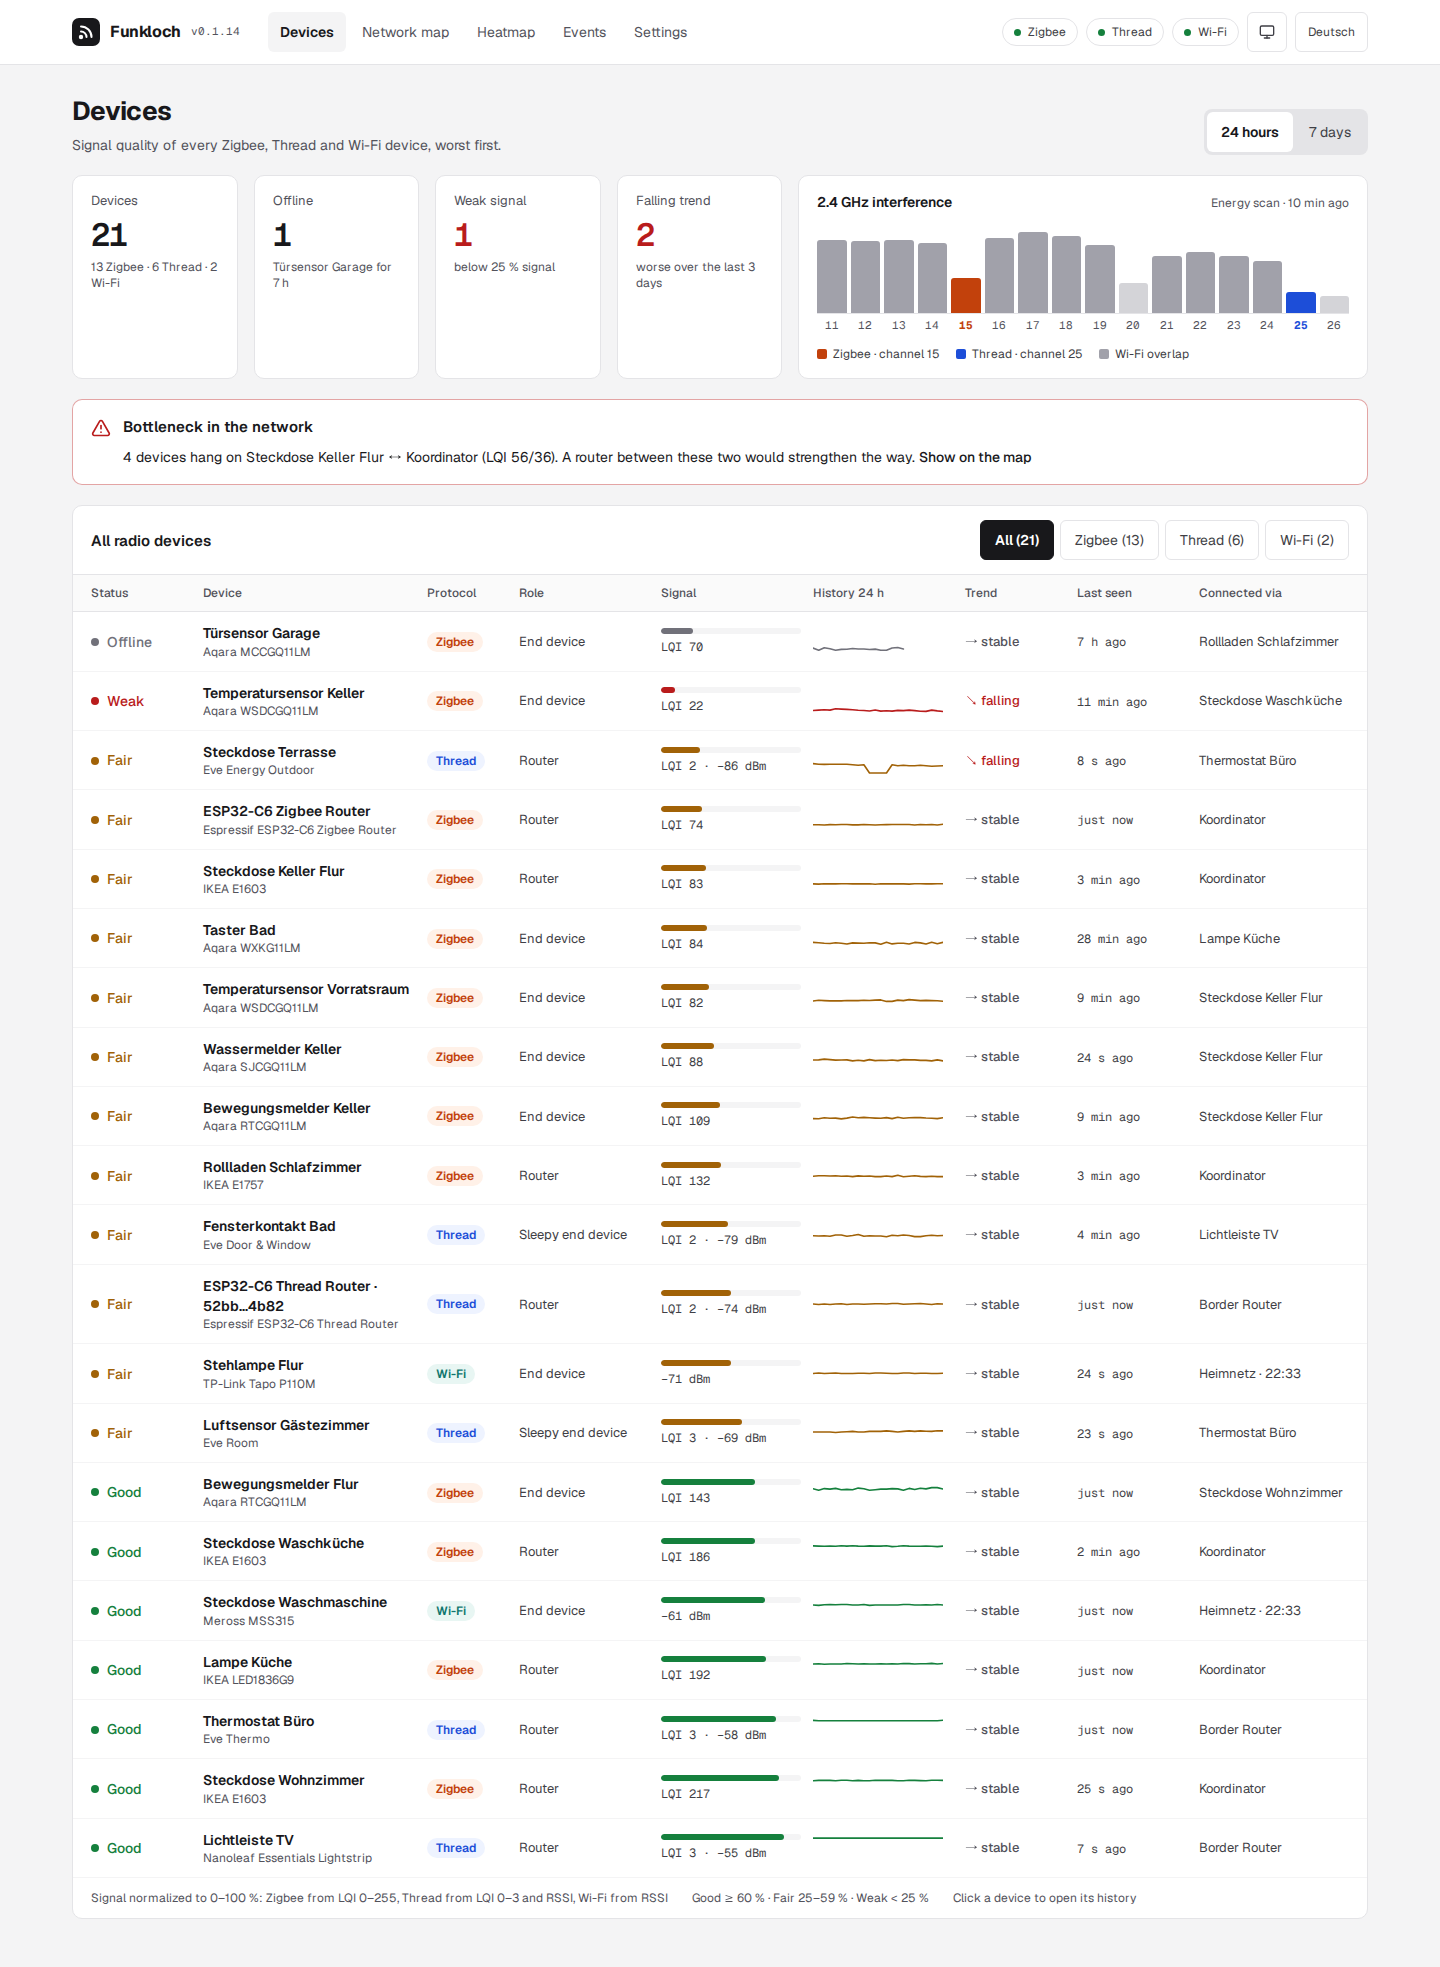This screenshot has width=1440, height=1967.
Task: Click the Lichtleiste TV device name
Action: tap(248, 1840)
